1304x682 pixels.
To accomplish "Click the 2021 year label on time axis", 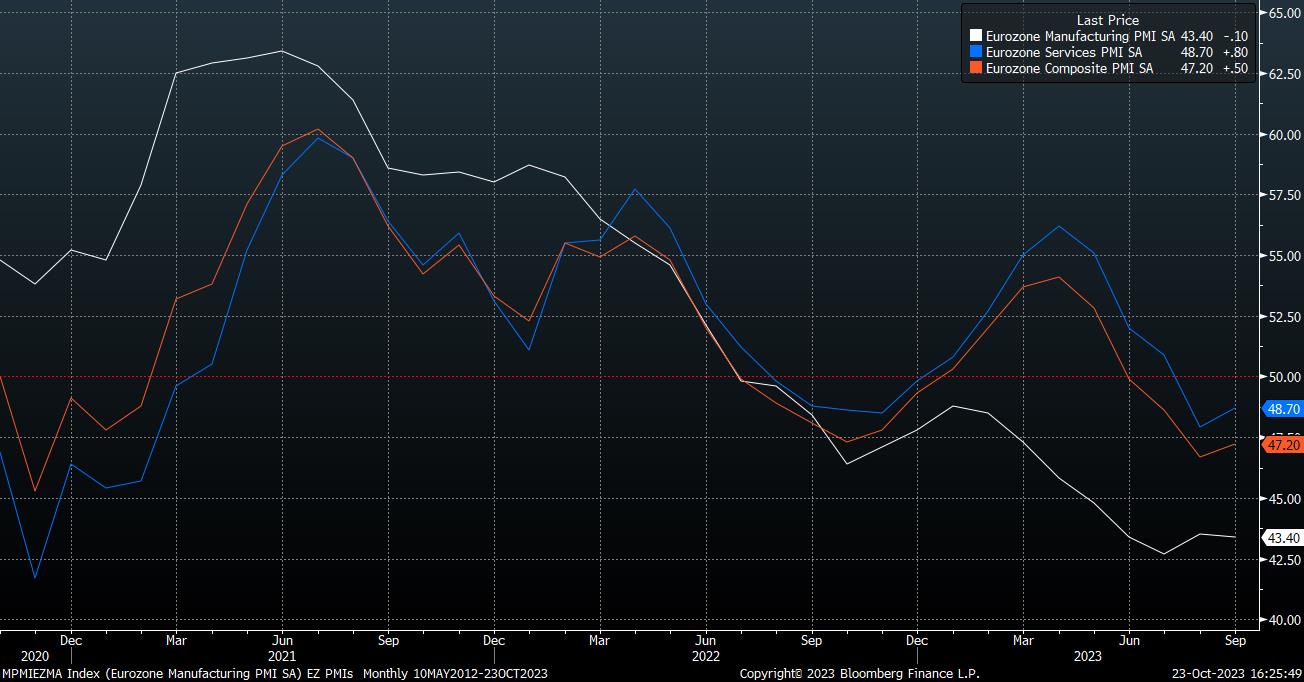I will point(283,656).
